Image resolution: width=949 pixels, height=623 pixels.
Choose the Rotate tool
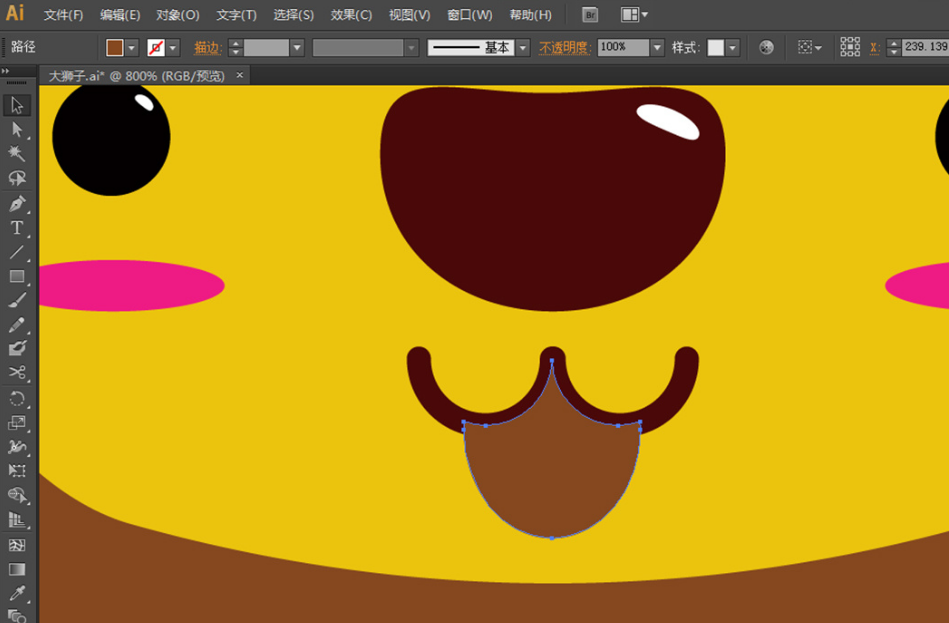[17, 398]
